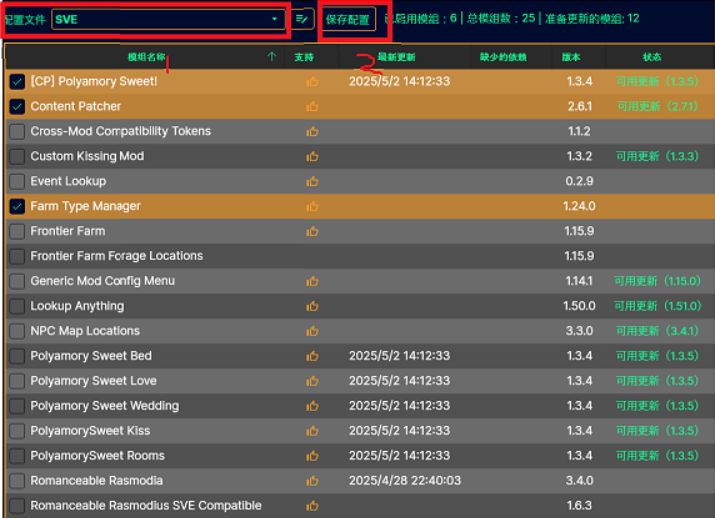Click the 保存配置 button
The width and height of the screenshot is (715, 518).
click(347, 19)
